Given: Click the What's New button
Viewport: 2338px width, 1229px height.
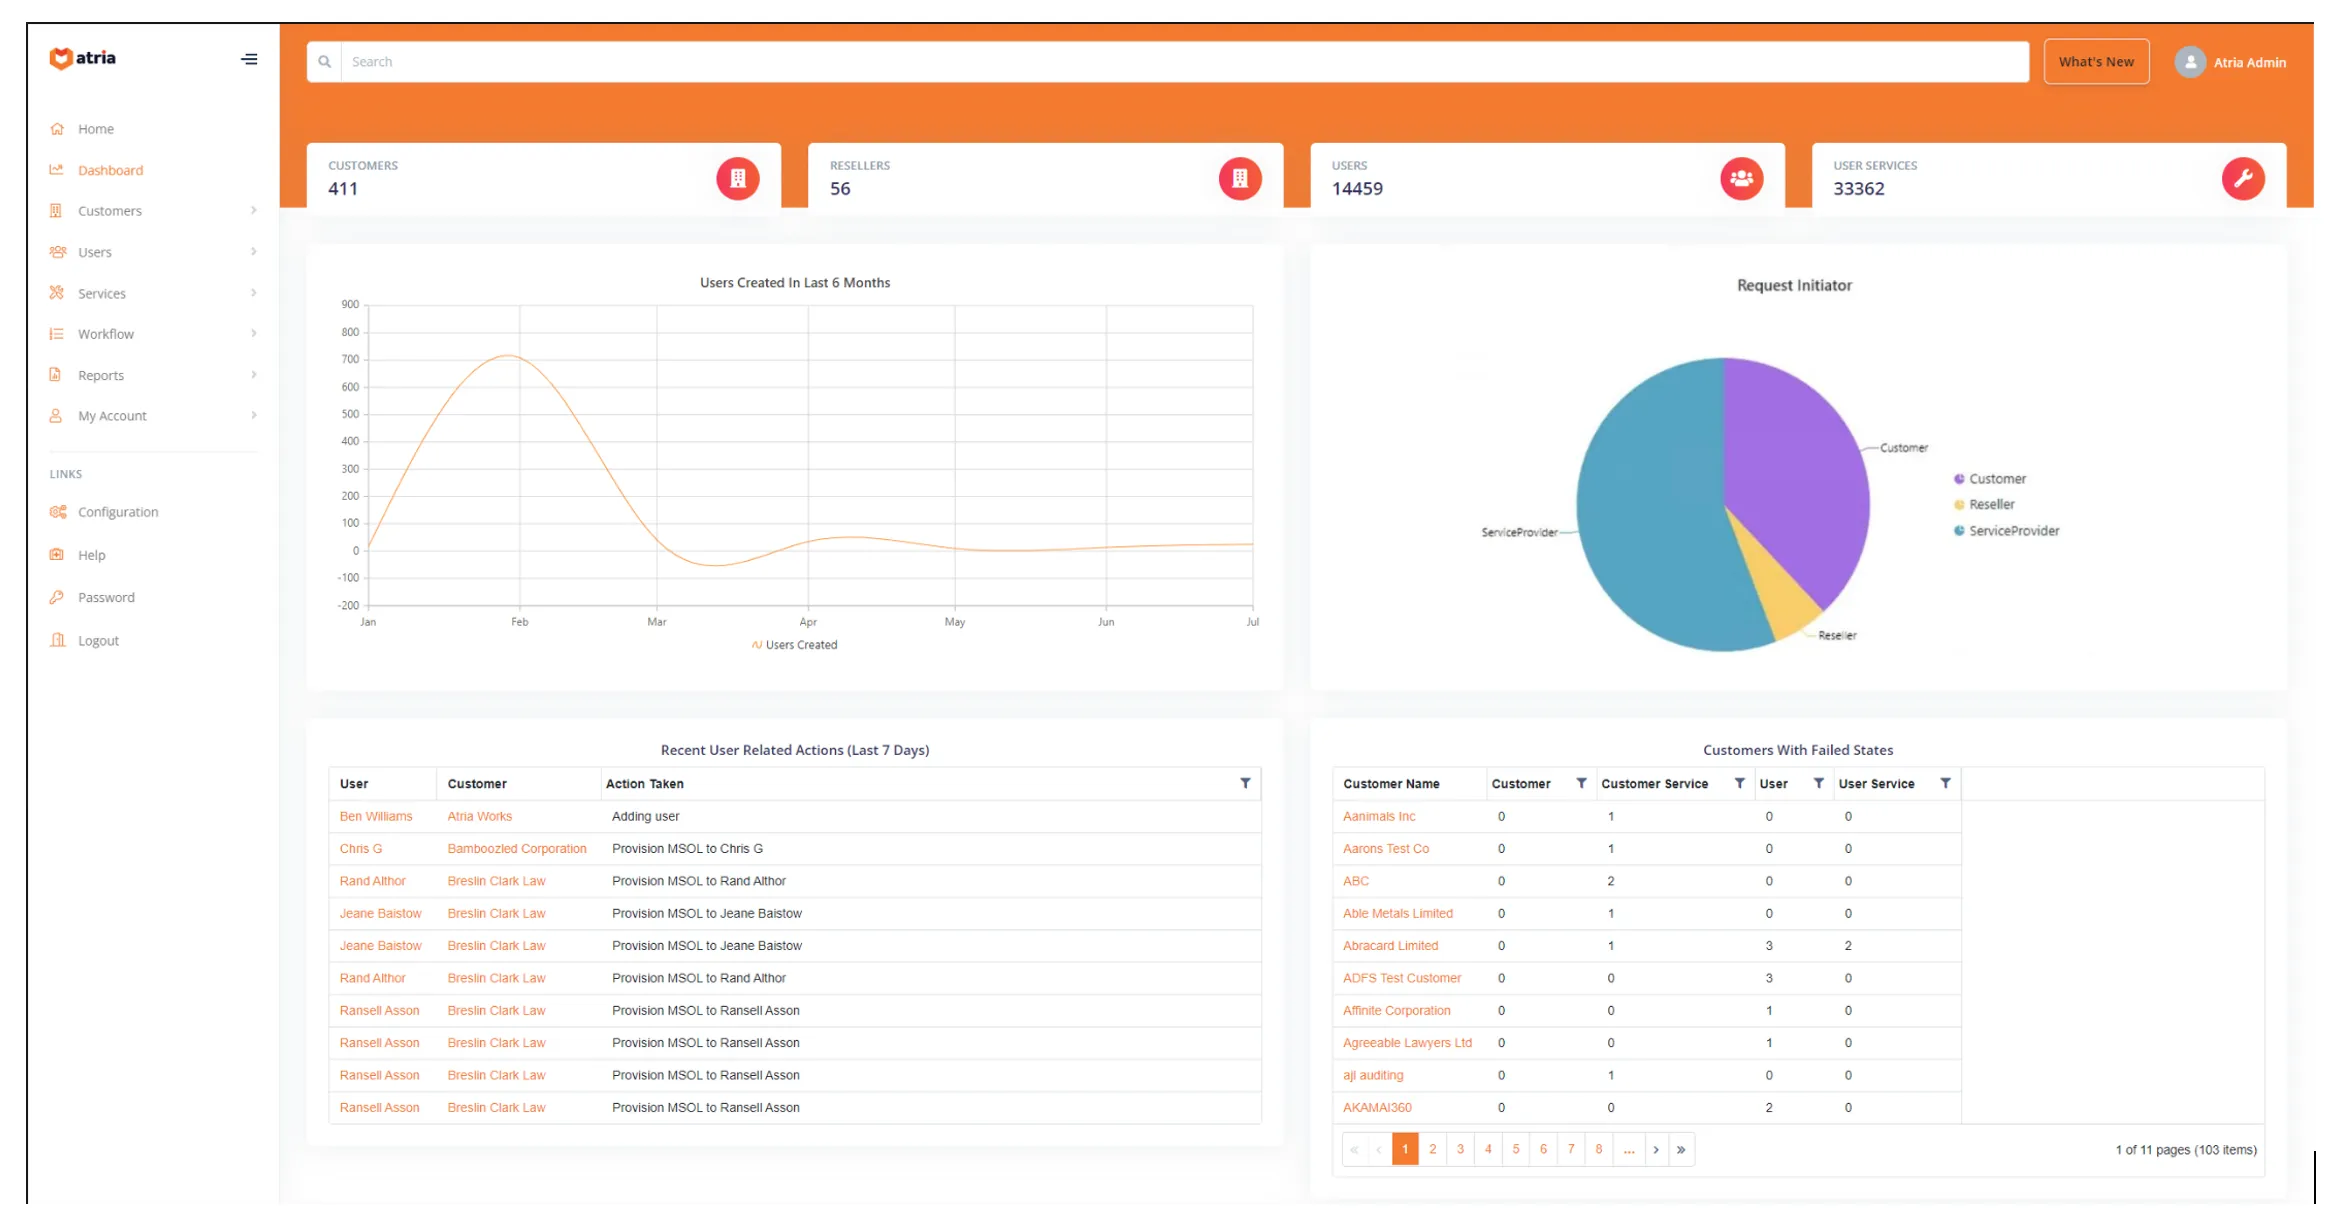Looking at the screenshot, I should click(x=2095, y=62).
